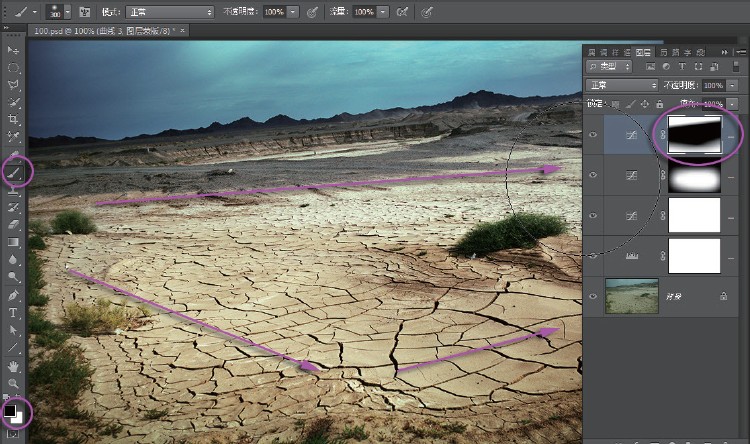Click the foreground color swatch
The height and width of the screenshot is (444, 750).
(10, 410)
